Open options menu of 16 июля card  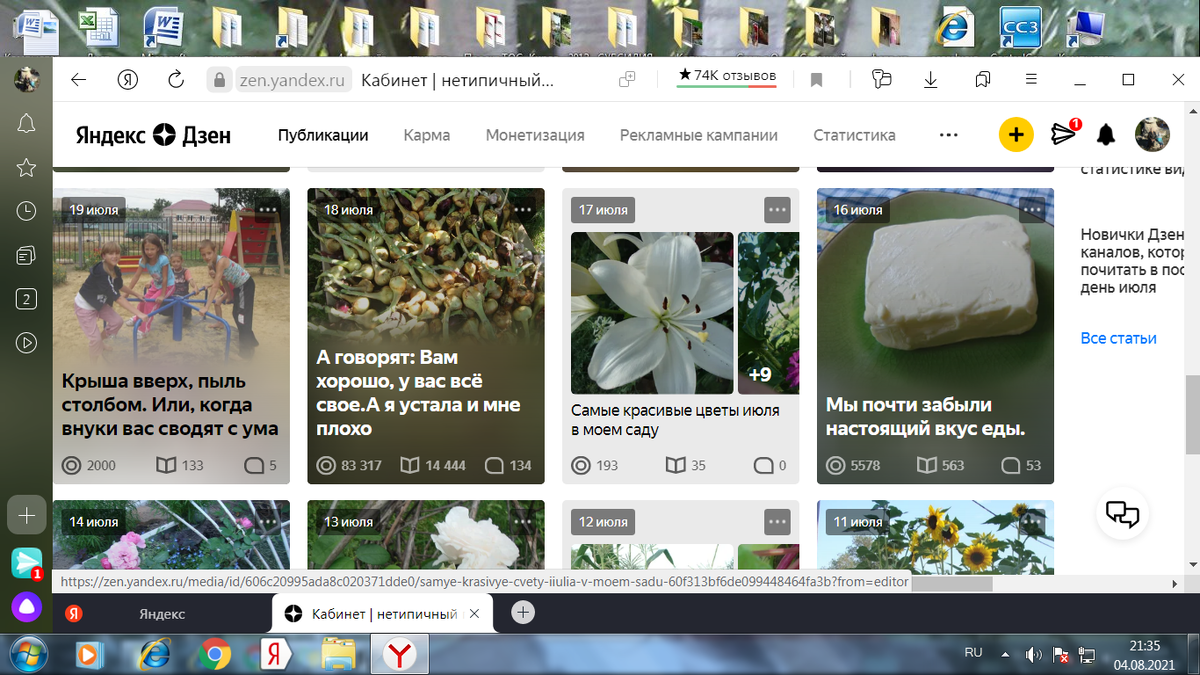(1032, 210)
